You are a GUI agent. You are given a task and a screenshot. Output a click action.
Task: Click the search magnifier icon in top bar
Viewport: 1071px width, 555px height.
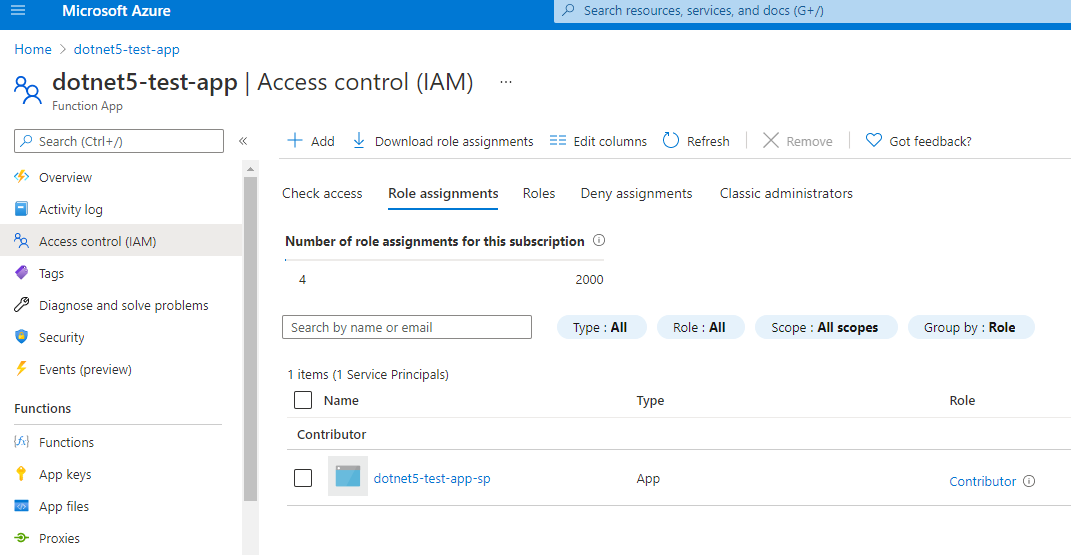(x=568, y=10)
